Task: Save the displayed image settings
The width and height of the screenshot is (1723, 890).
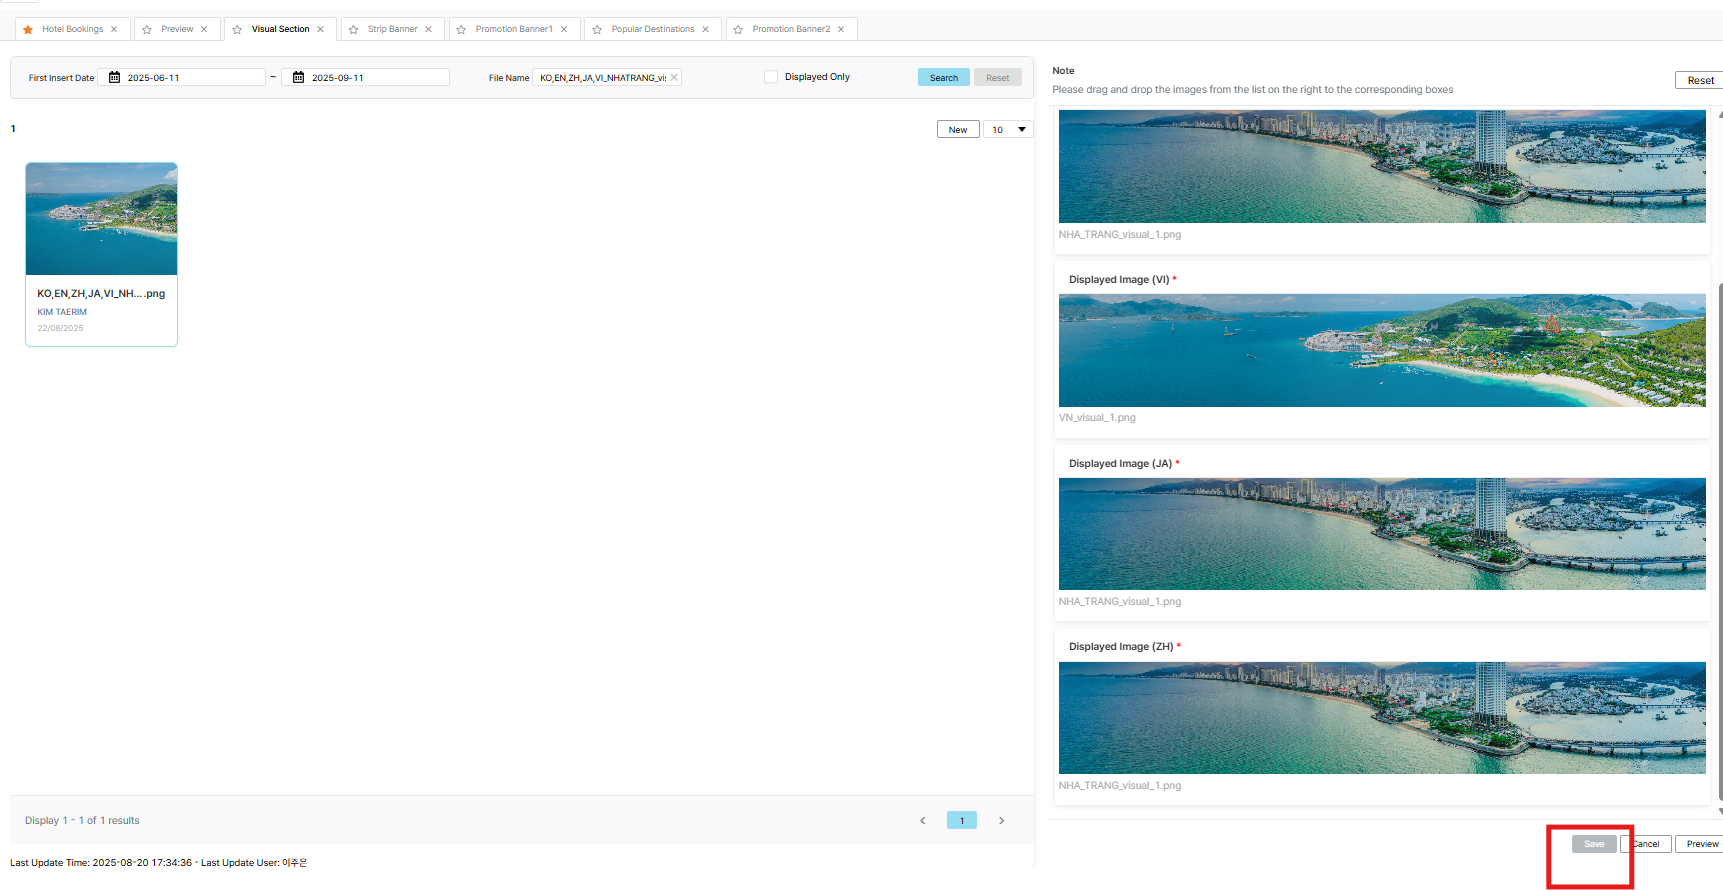Action: (x=1594, y=844)
